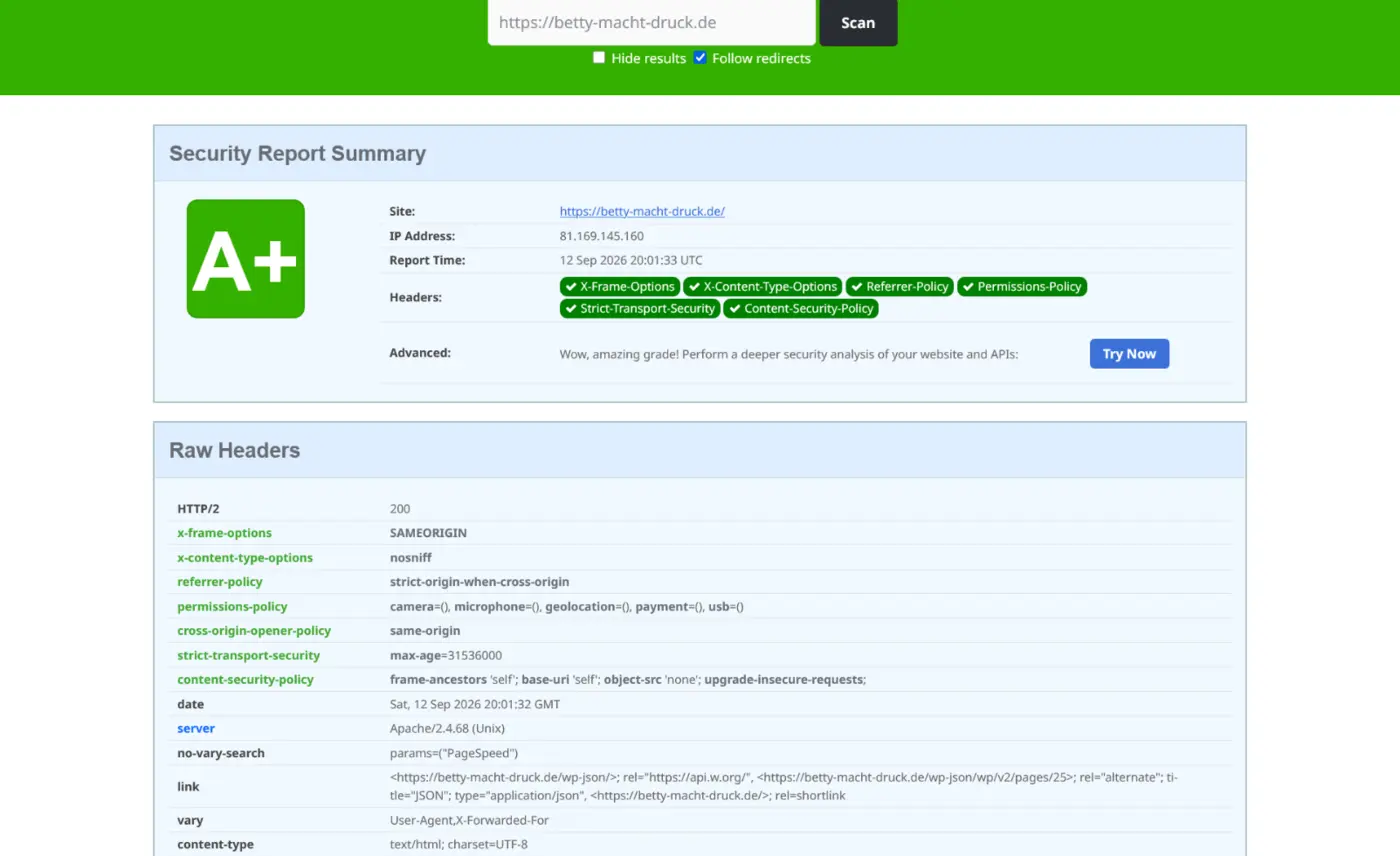Click the strict-transport-security raw header name
Viewport: 1400px width, 856px height.
(249, 655)
